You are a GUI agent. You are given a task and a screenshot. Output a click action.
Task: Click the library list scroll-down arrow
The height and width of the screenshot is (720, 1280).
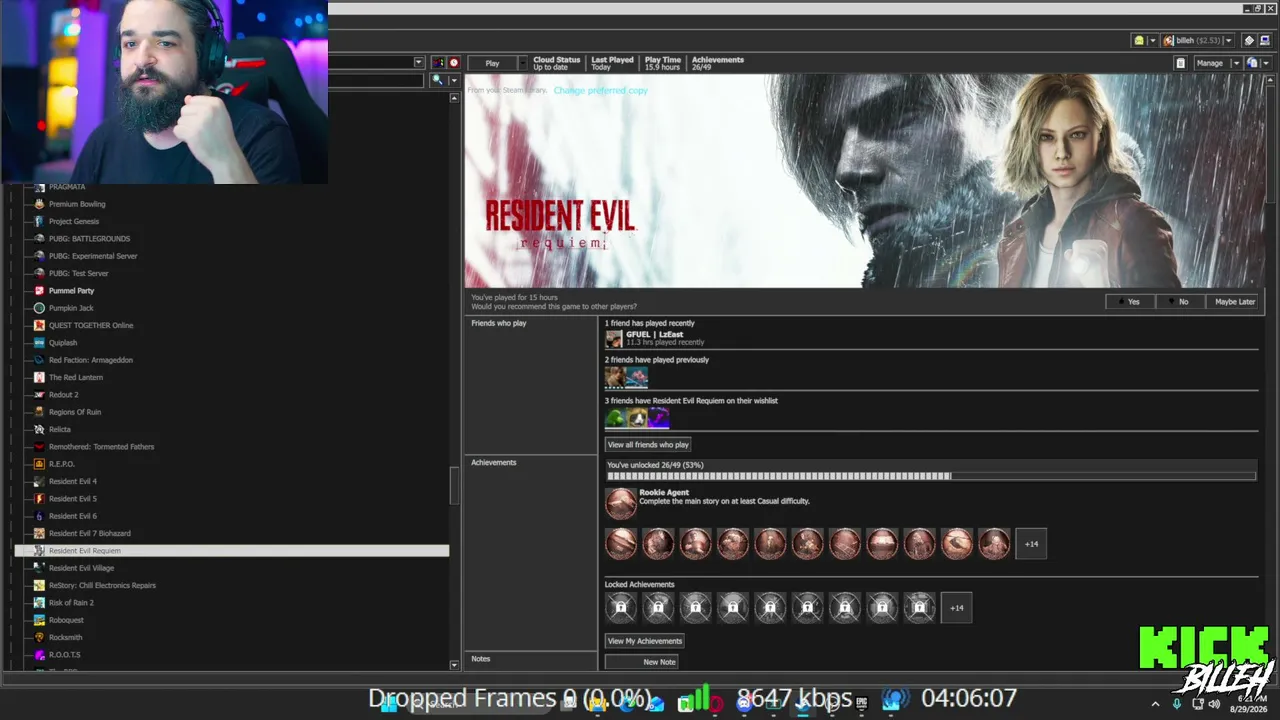454,664
